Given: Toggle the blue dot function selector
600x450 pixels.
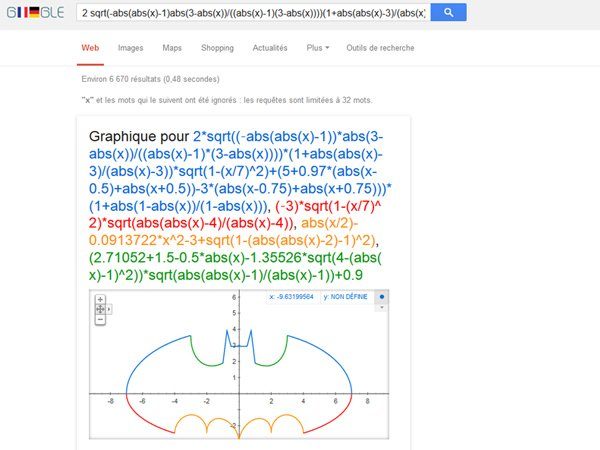Looking at the screenshot, I should click(x=382, y=297).
